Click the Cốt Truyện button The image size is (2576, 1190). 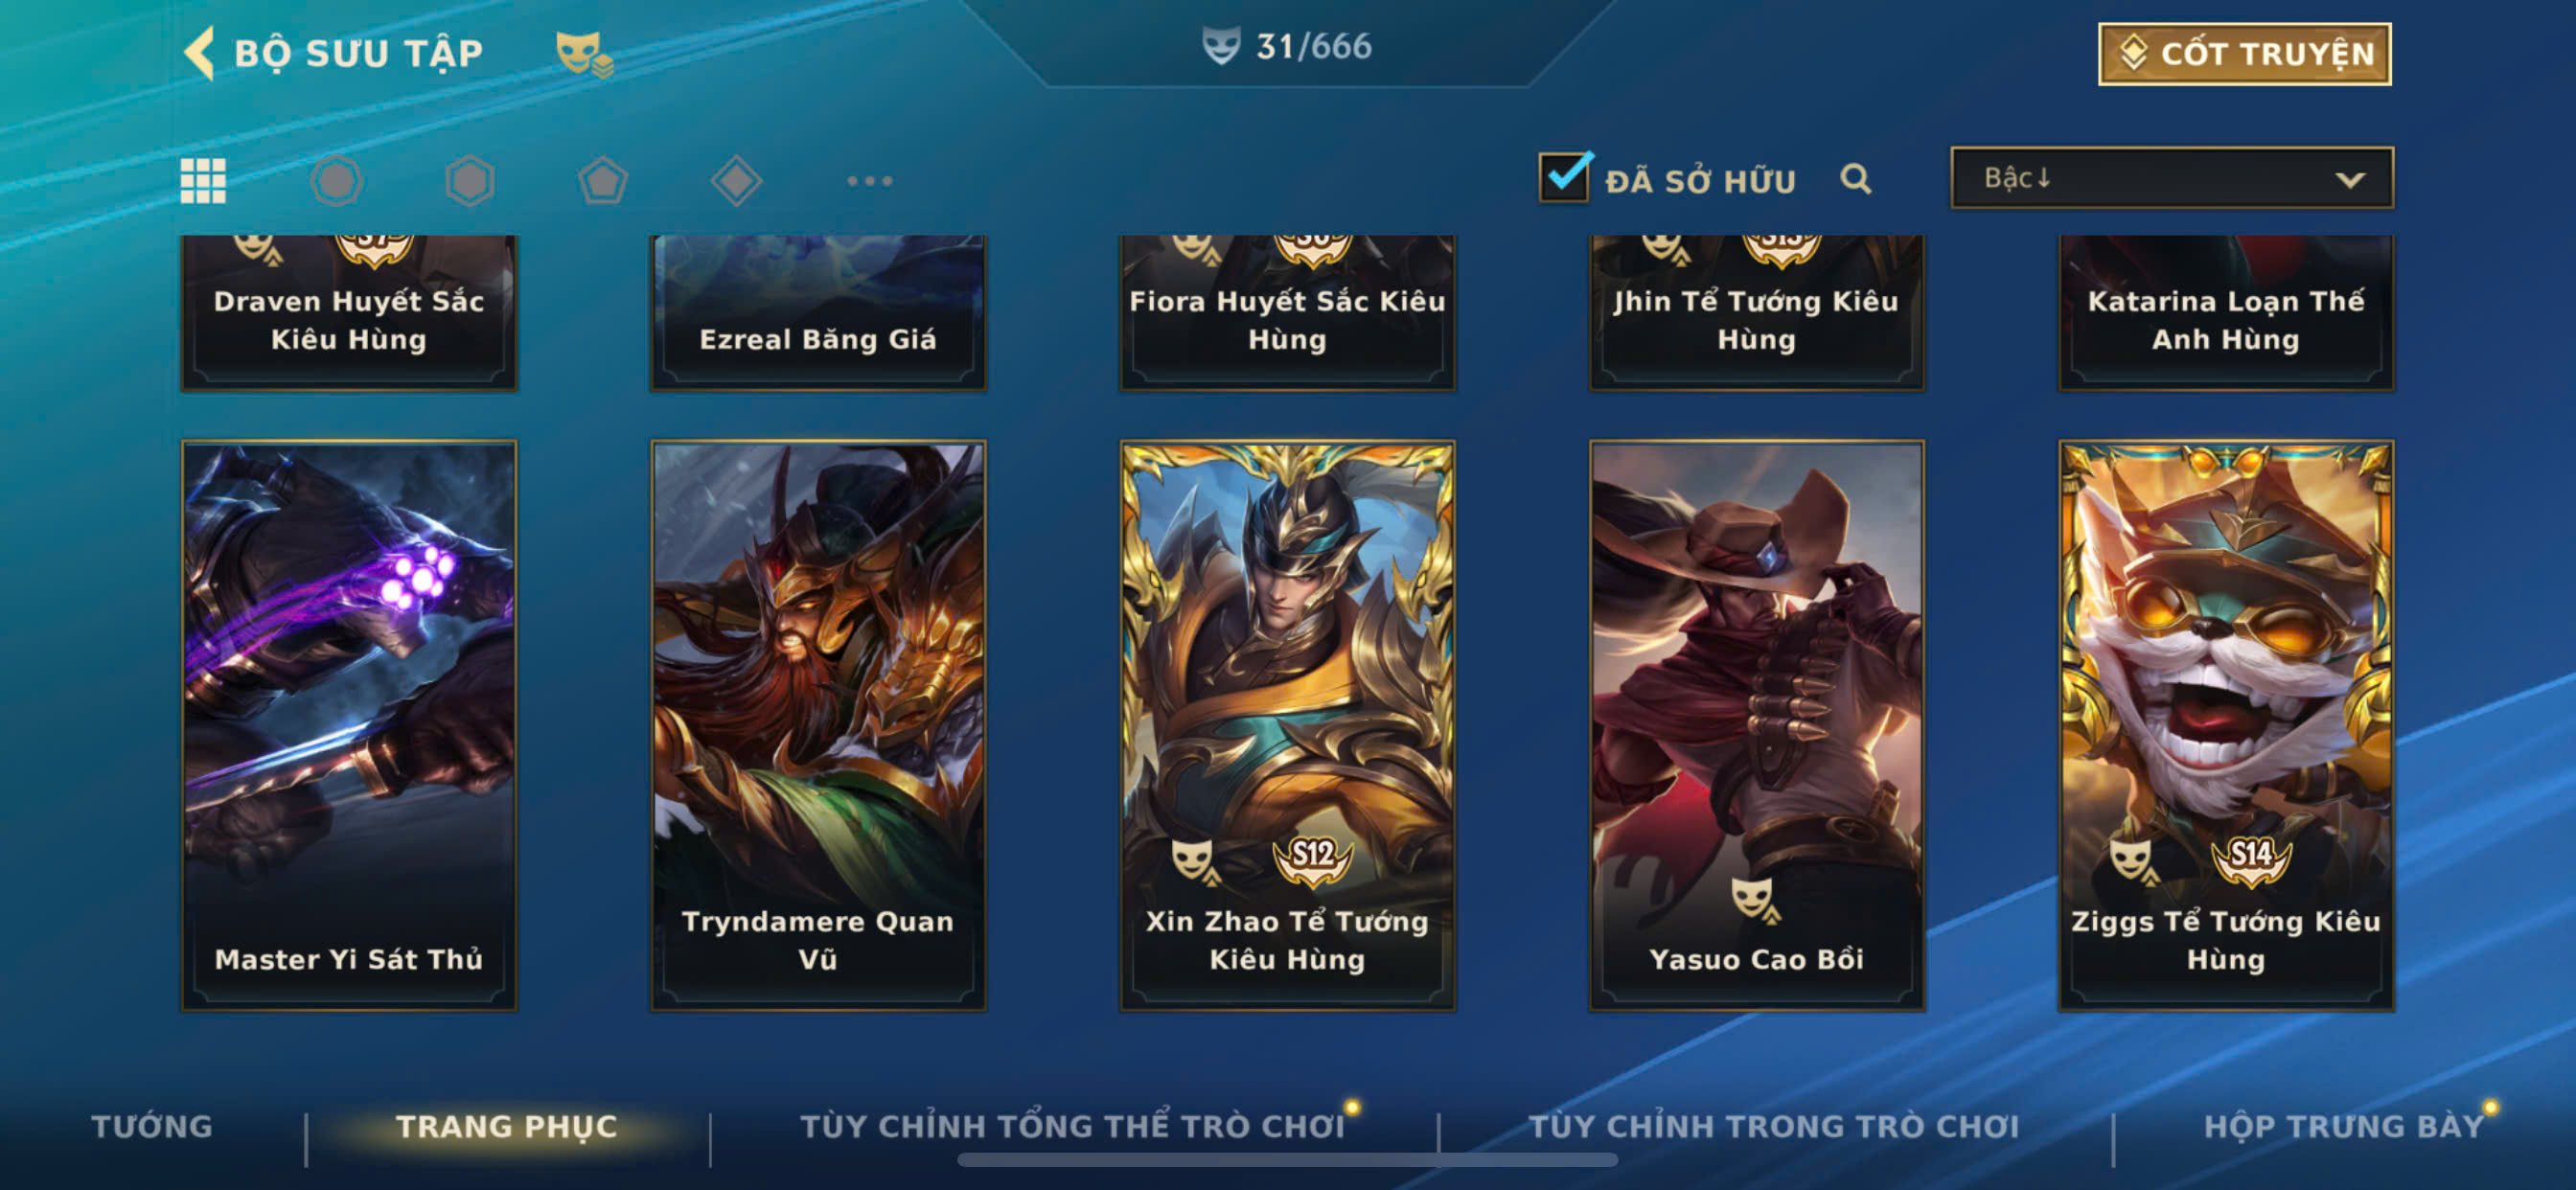click(x=2244, y=54)
